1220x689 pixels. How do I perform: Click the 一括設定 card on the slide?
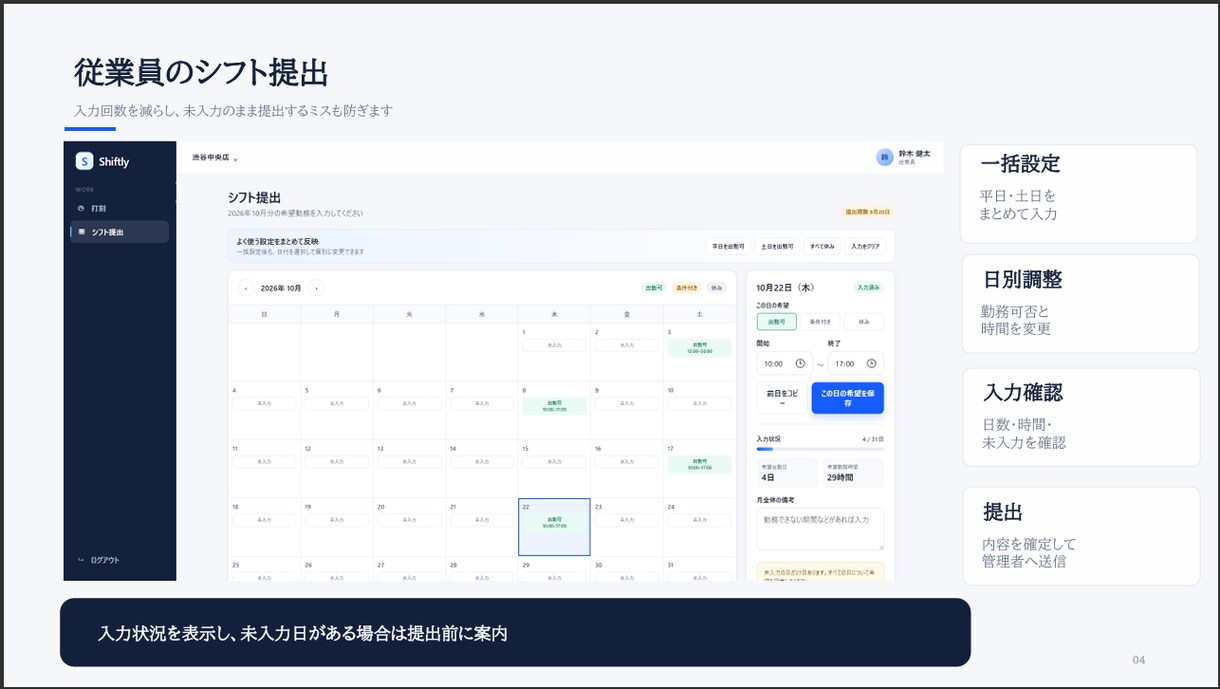(x=1079, y=194)
